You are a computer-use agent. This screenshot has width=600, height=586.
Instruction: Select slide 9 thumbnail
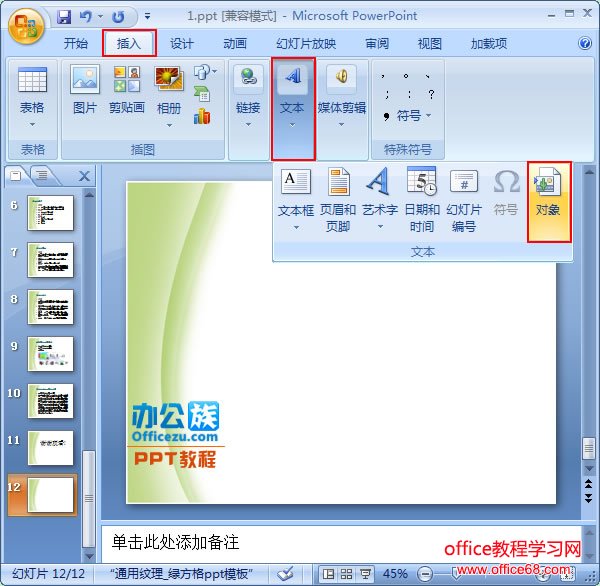click(51, 354)
